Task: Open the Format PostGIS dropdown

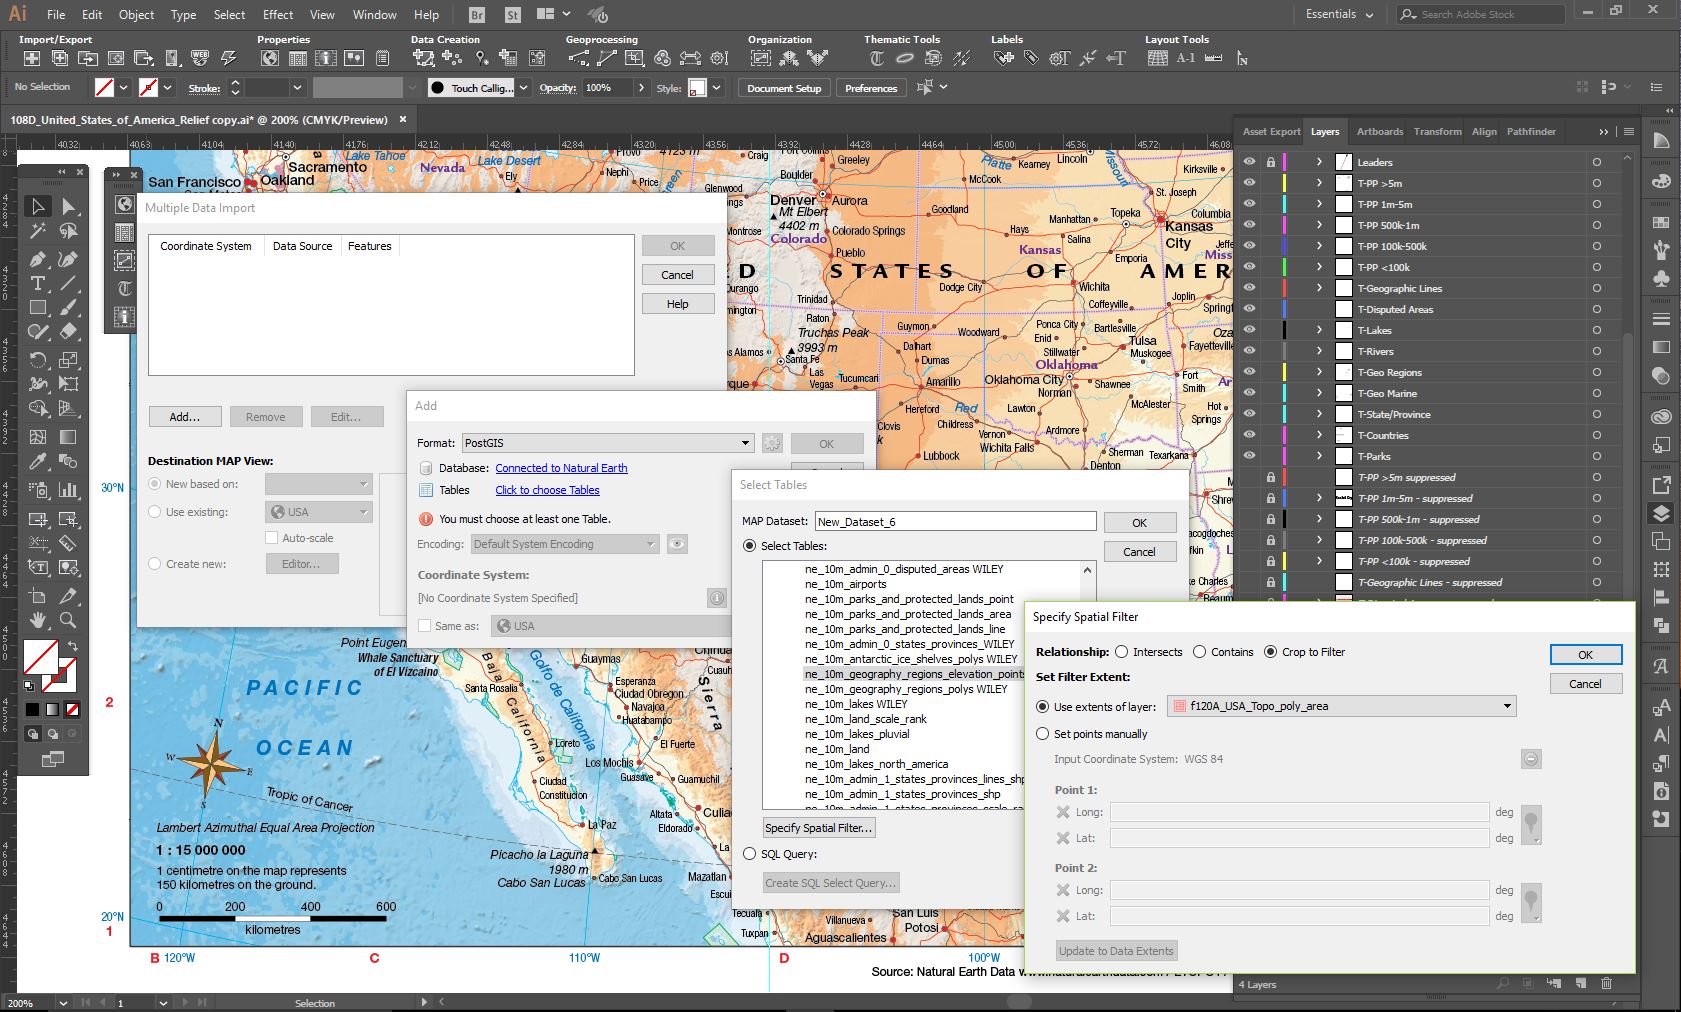Action: click(608, 443)
